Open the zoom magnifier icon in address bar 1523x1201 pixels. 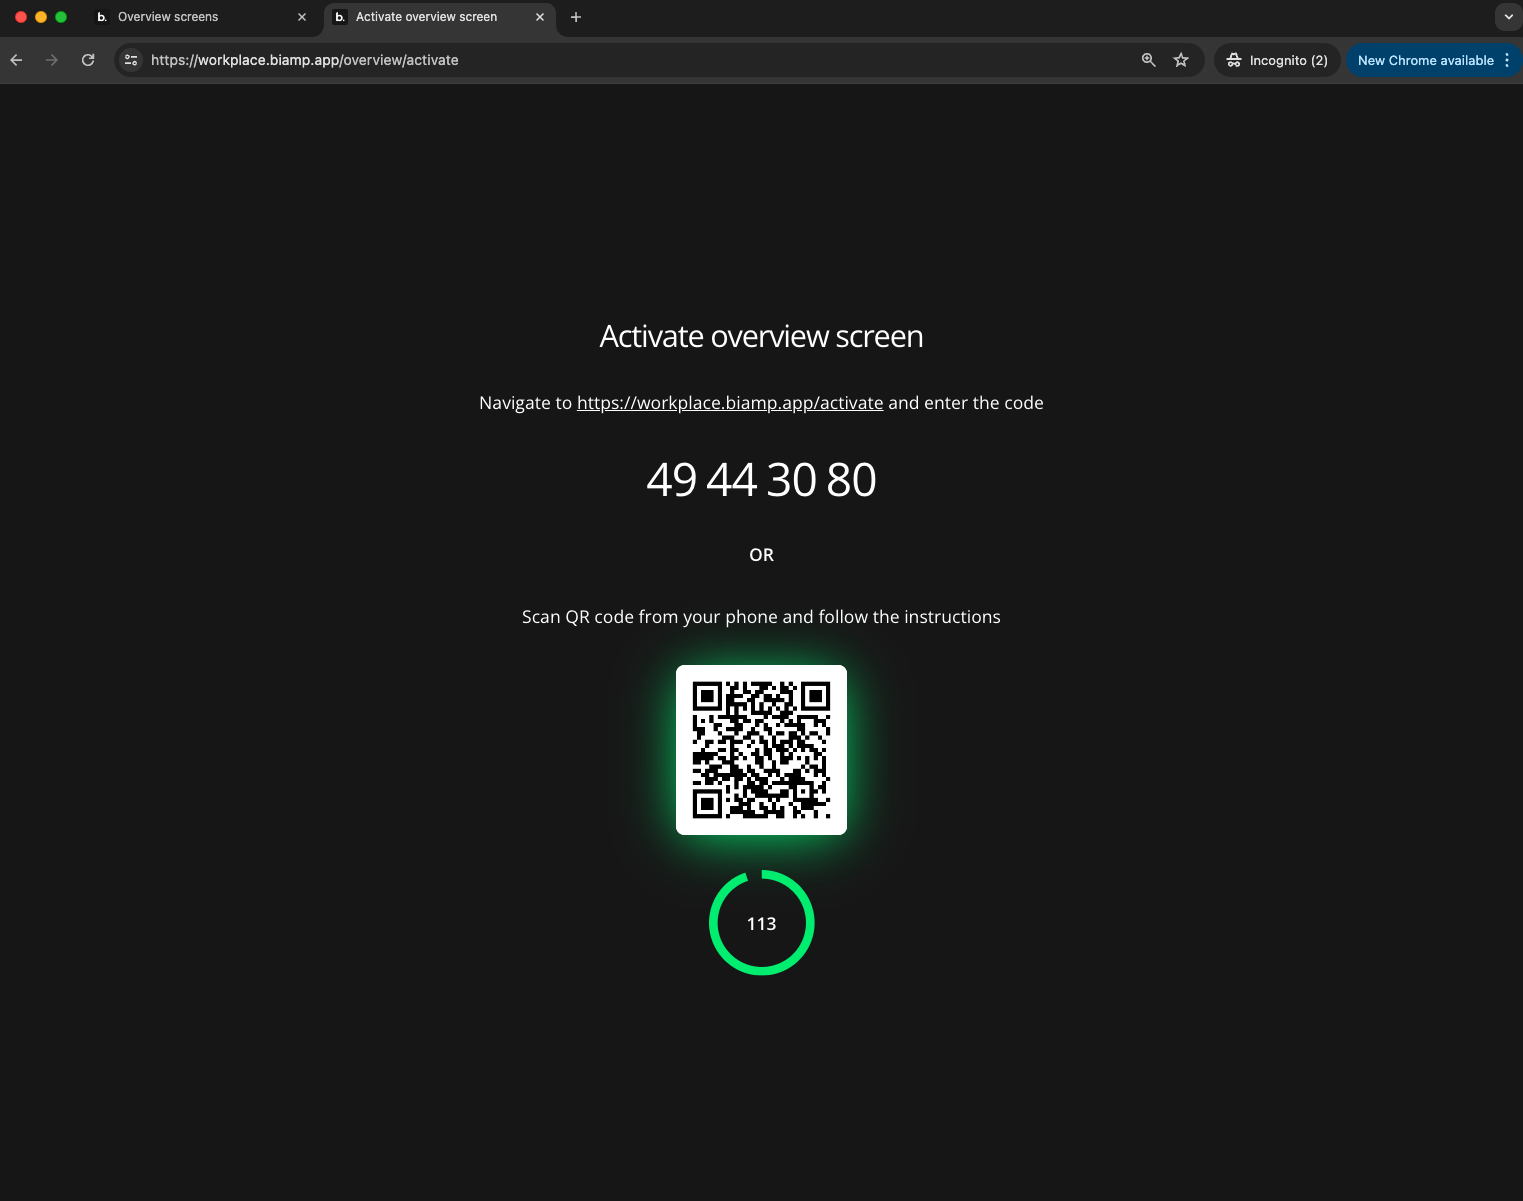[1149, 60]
